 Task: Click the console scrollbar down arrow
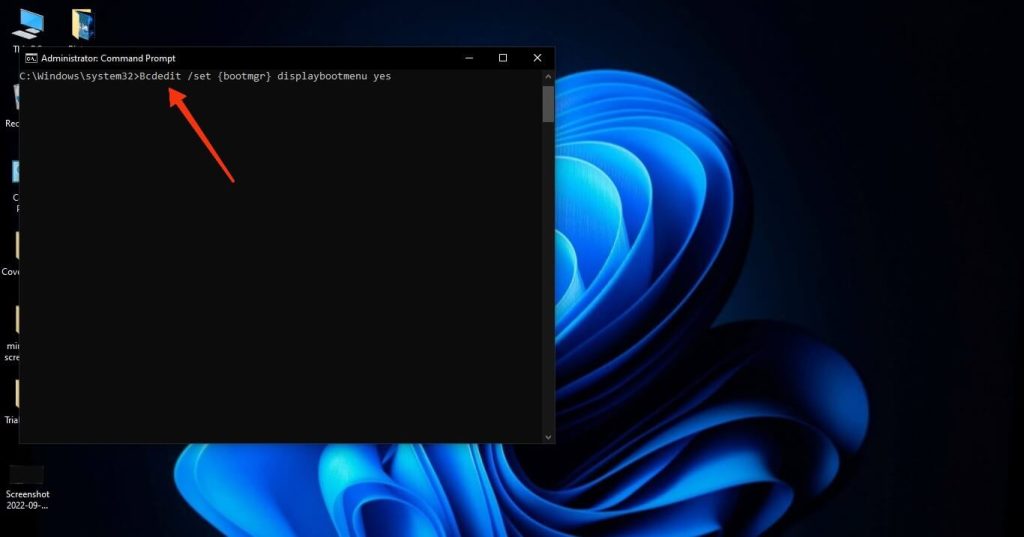[548, 437]
